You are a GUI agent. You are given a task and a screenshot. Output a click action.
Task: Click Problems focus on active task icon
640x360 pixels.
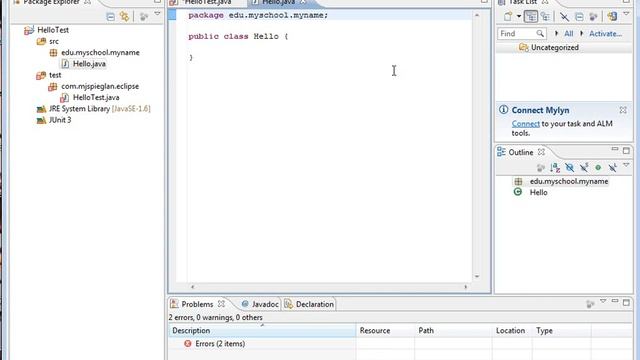click(x=590, y=304)
